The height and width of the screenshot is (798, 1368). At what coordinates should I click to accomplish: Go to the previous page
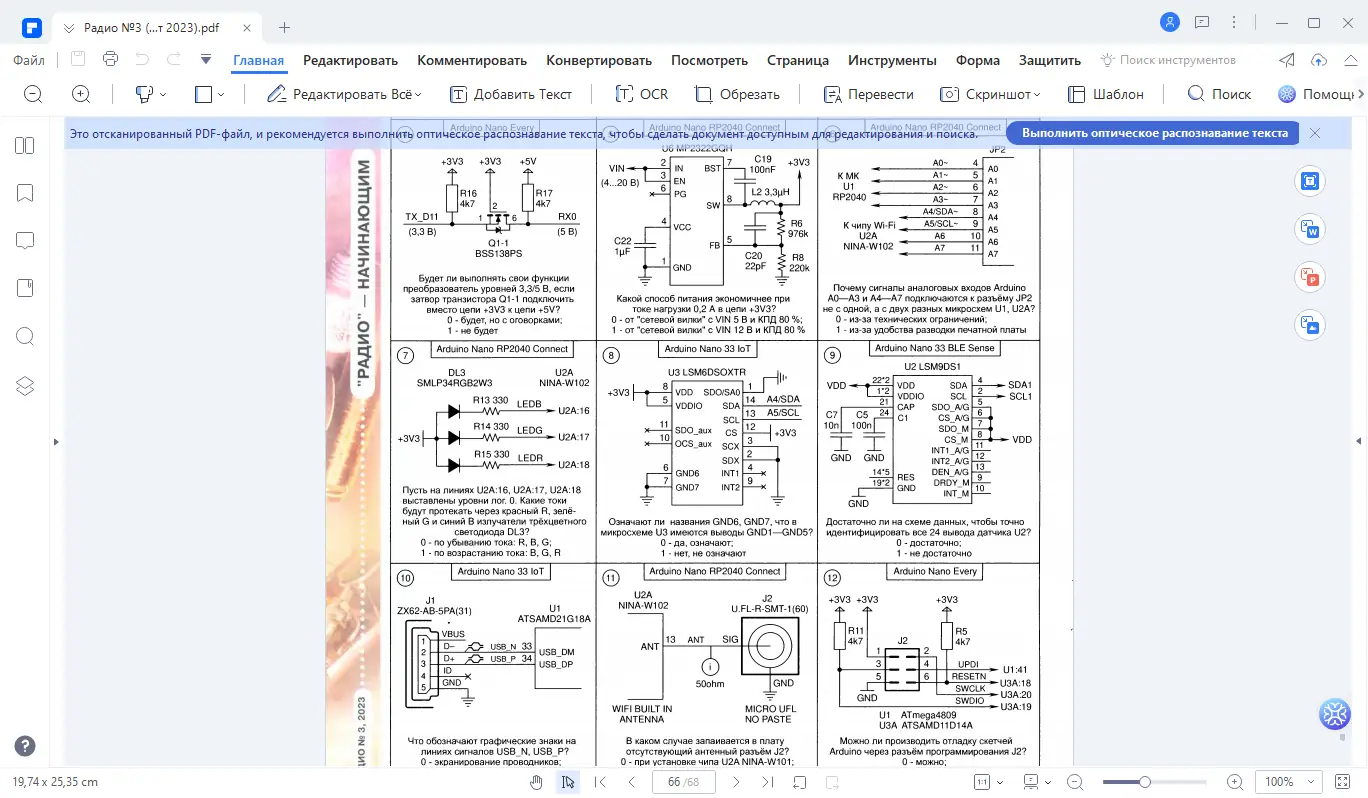(632, 782)
